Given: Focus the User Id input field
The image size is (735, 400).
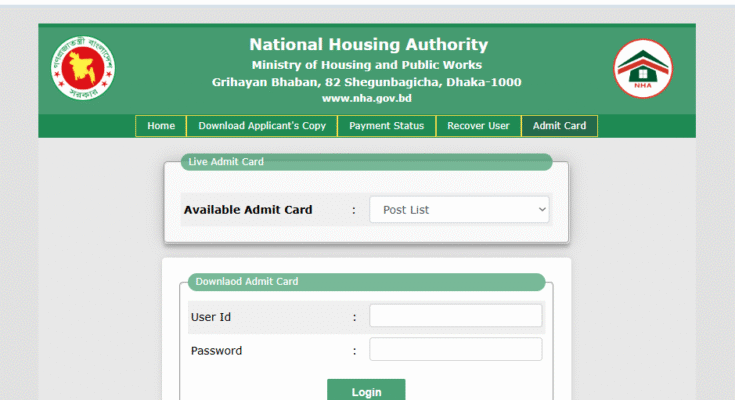Looking at the screenshot, I should [x=456, y=316].
